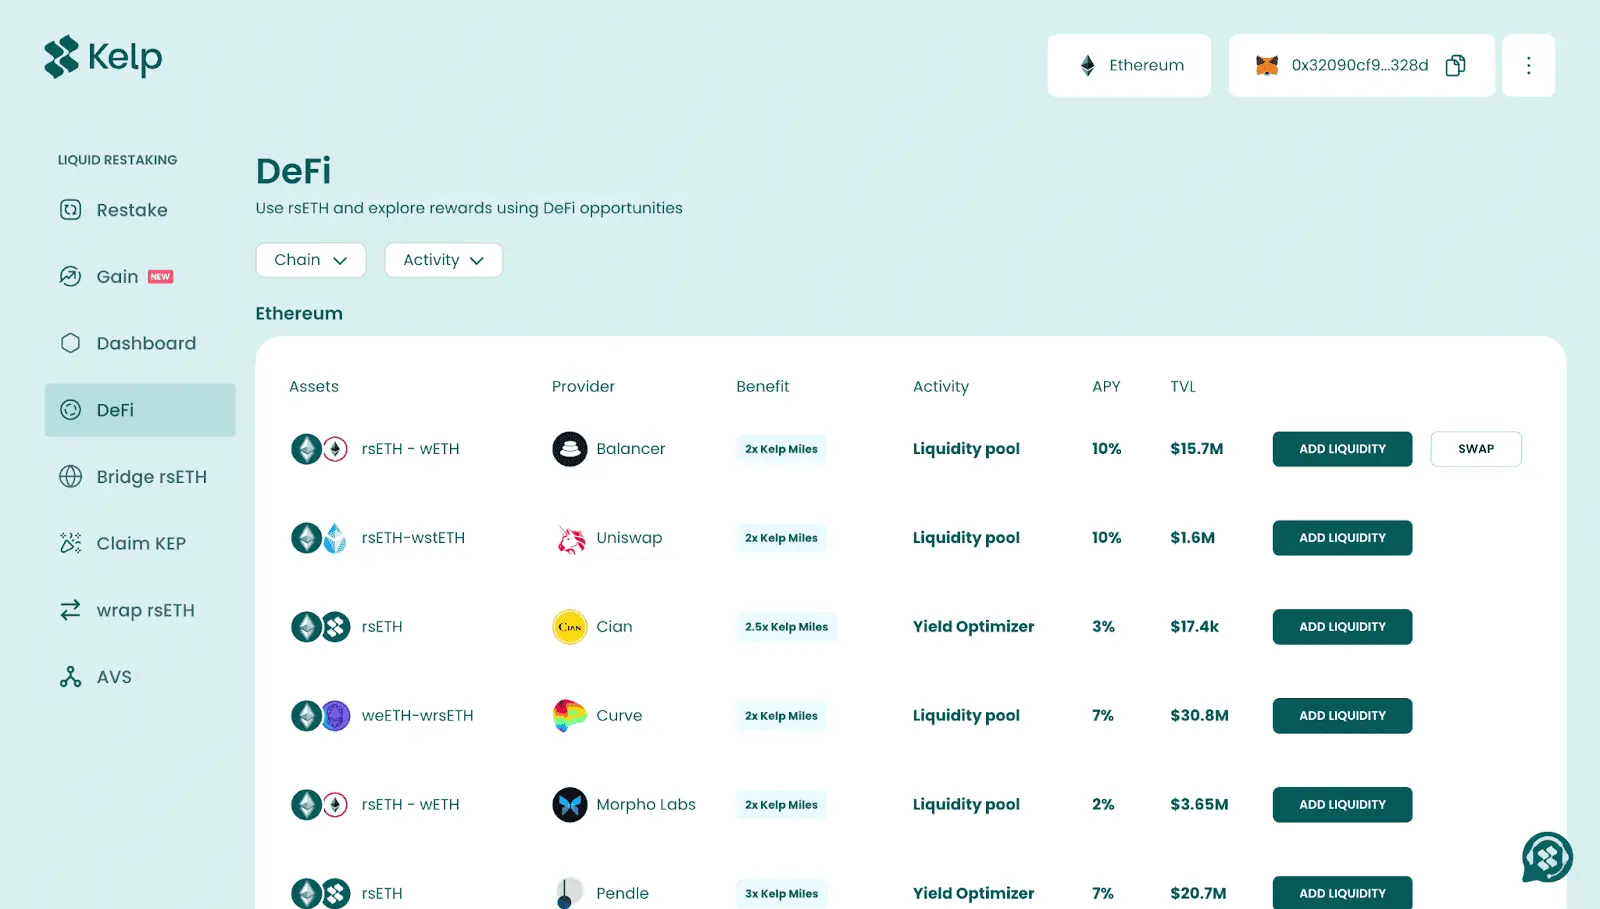Open the Ethereum network selector
Screen dimensions: 1600x909
pos(1129,65)
